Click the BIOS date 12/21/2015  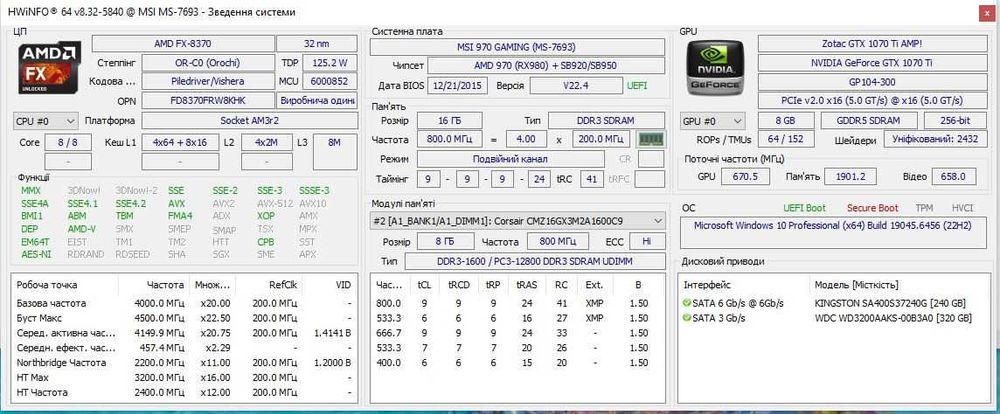pos(458,85)
